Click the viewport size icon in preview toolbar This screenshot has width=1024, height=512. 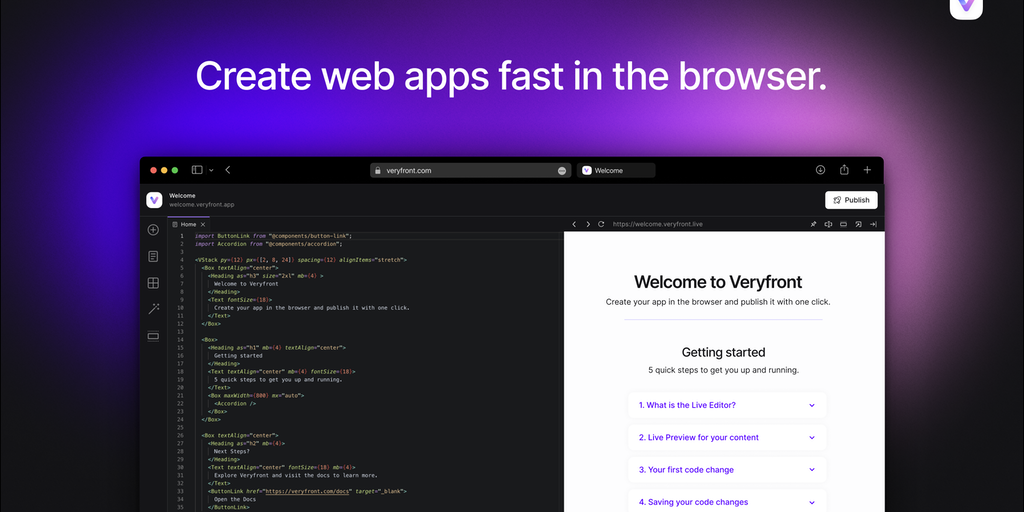tap(843, 224)
